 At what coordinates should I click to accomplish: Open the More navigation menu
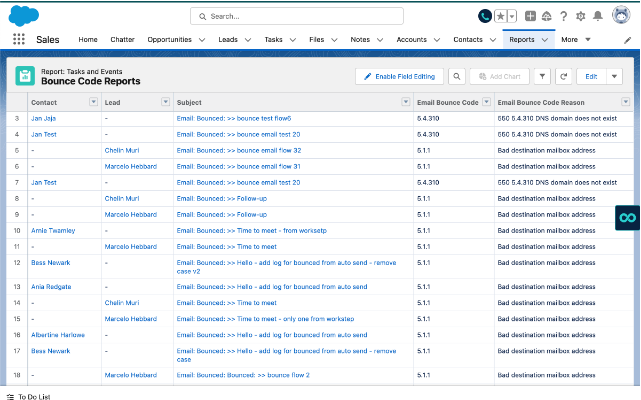pyautogui.click(x=576, y=40)
